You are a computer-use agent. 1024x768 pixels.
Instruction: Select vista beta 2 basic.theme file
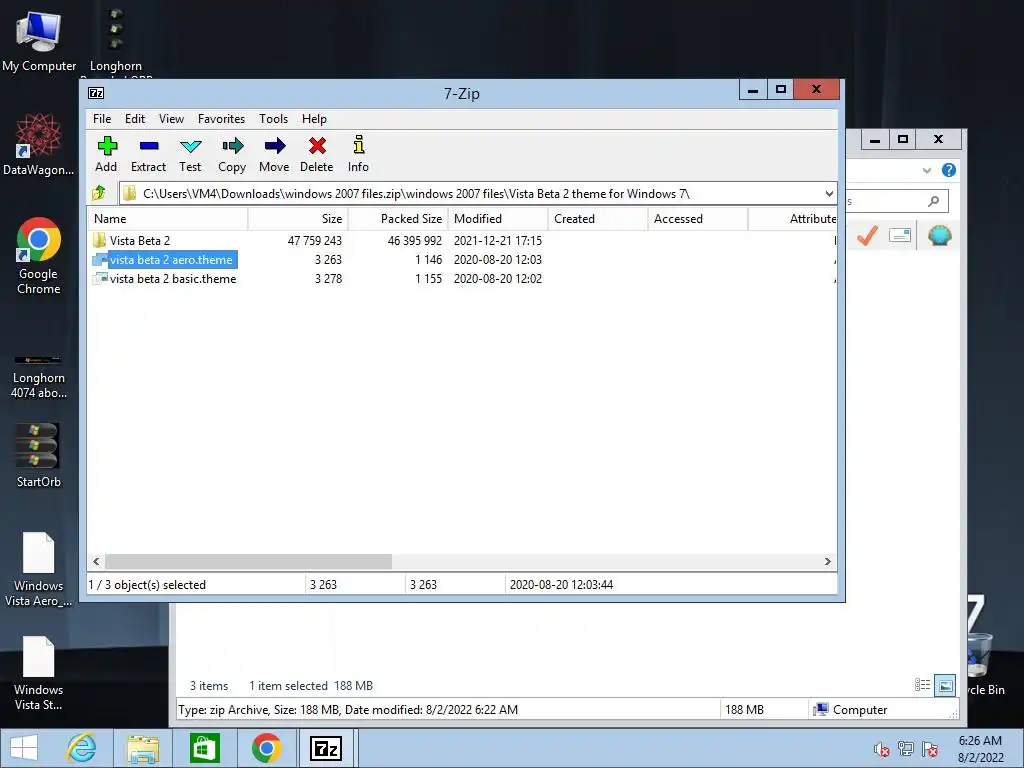[172, 279]
